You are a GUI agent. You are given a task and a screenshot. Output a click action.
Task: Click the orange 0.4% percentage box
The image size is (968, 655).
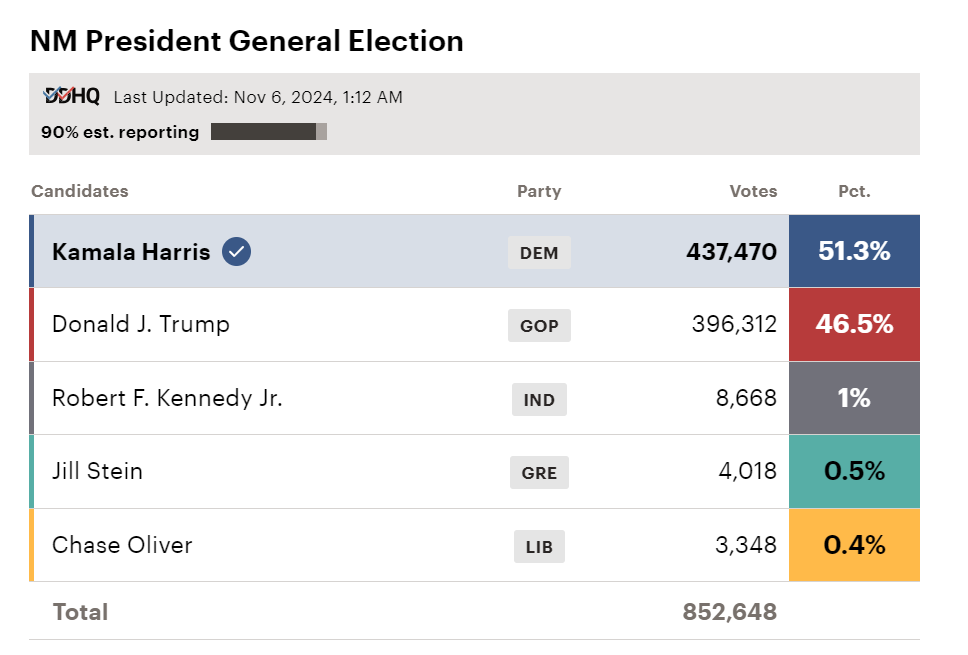(854, 545)
